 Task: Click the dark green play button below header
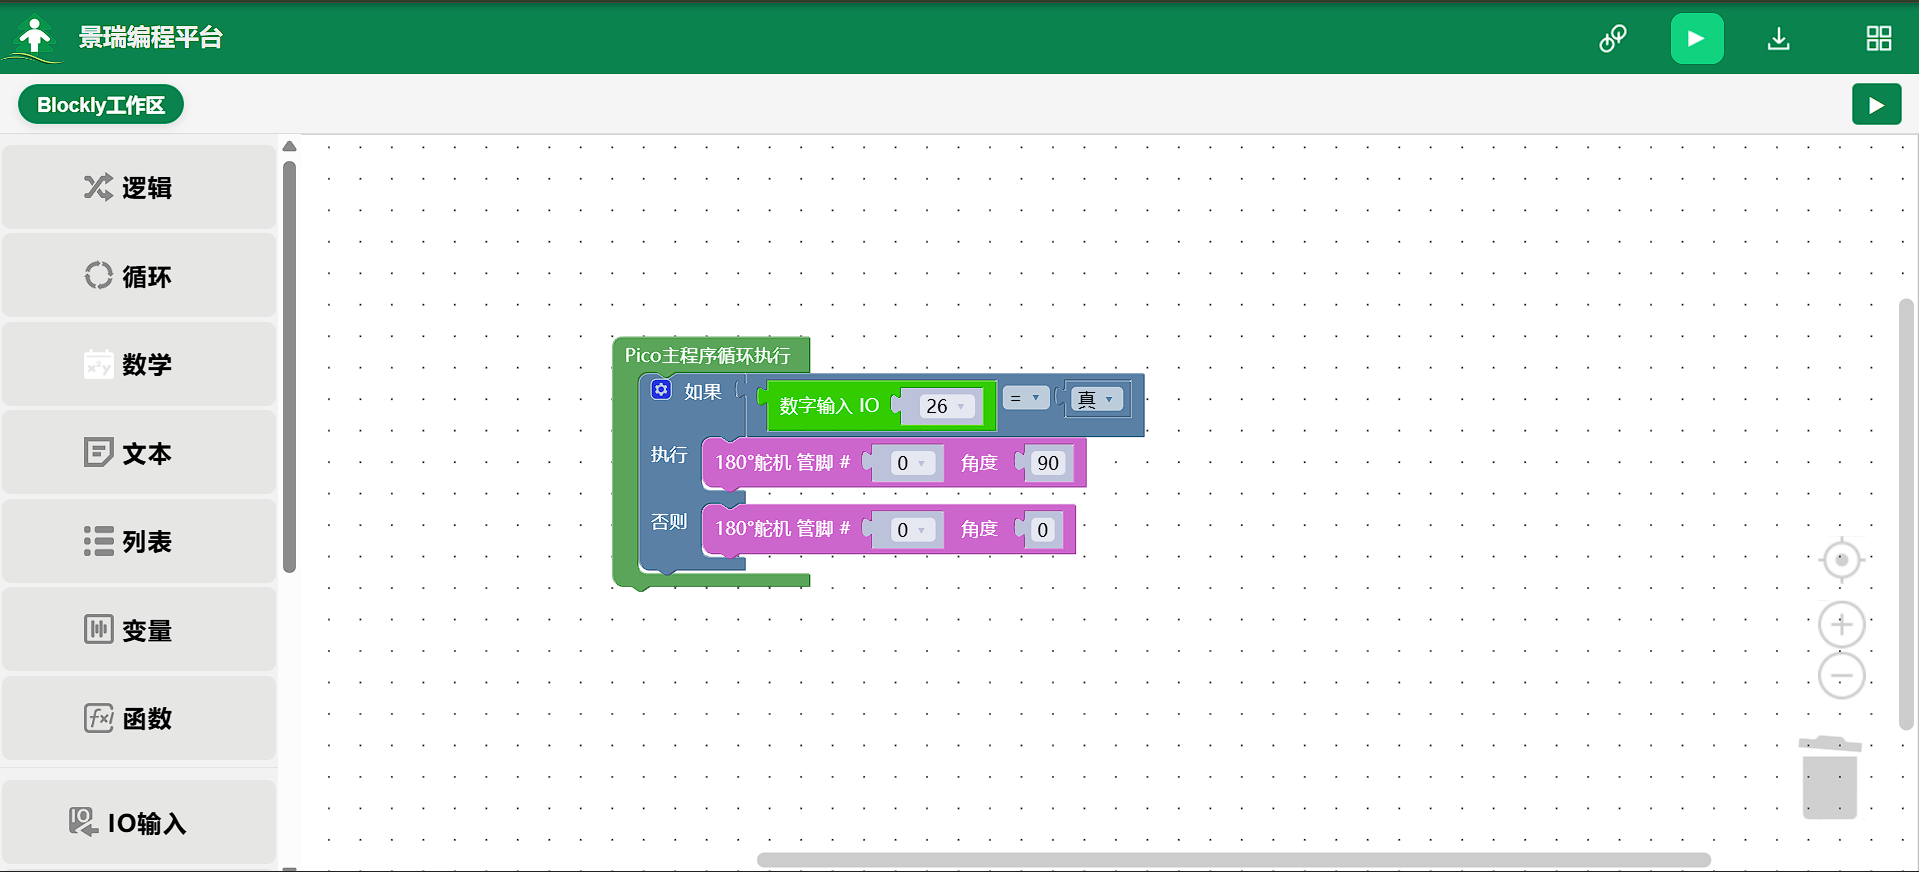pos(1876,105)
